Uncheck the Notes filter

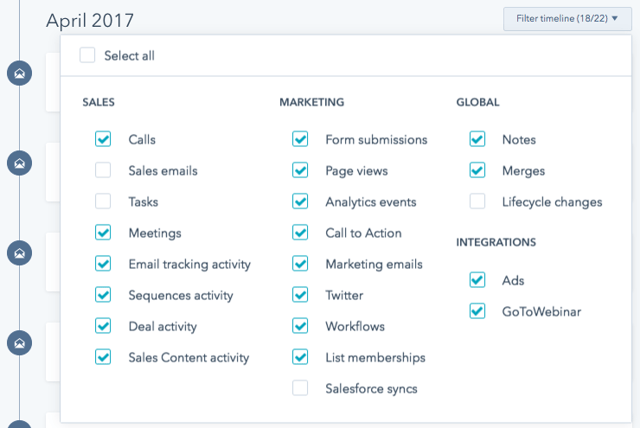click(477, 140)
